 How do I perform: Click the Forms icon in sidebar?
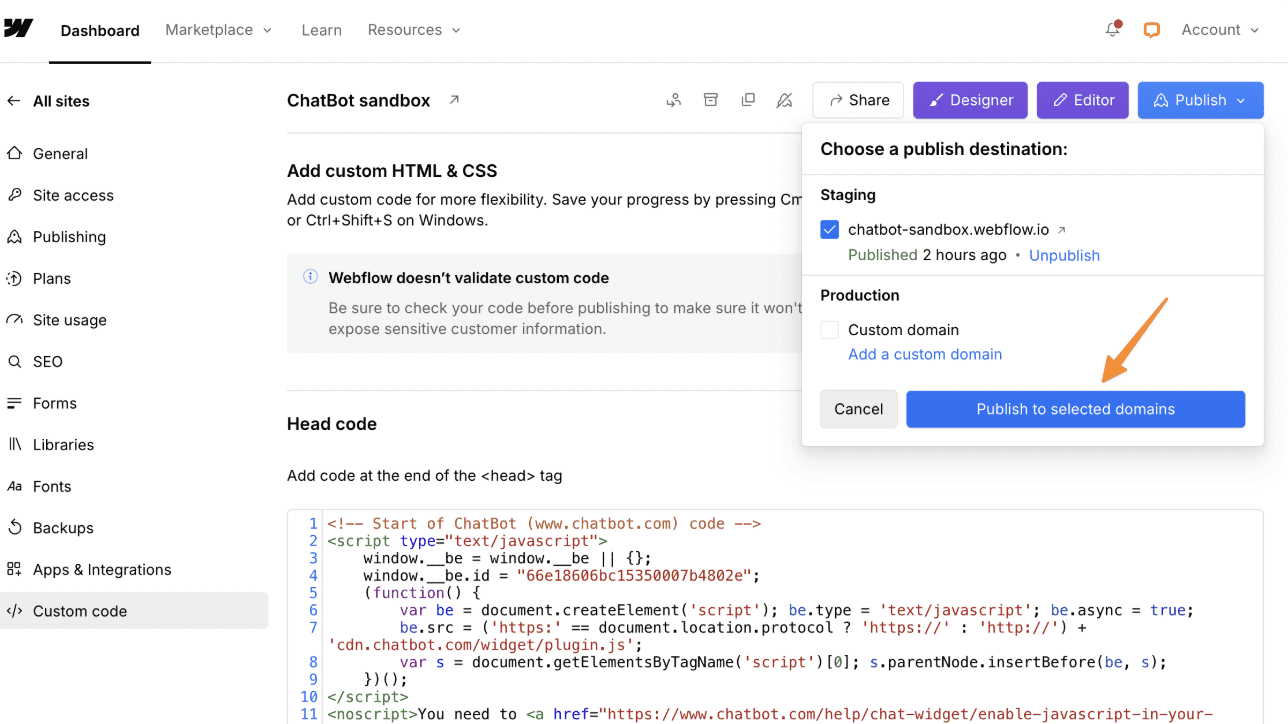(14, 403)
